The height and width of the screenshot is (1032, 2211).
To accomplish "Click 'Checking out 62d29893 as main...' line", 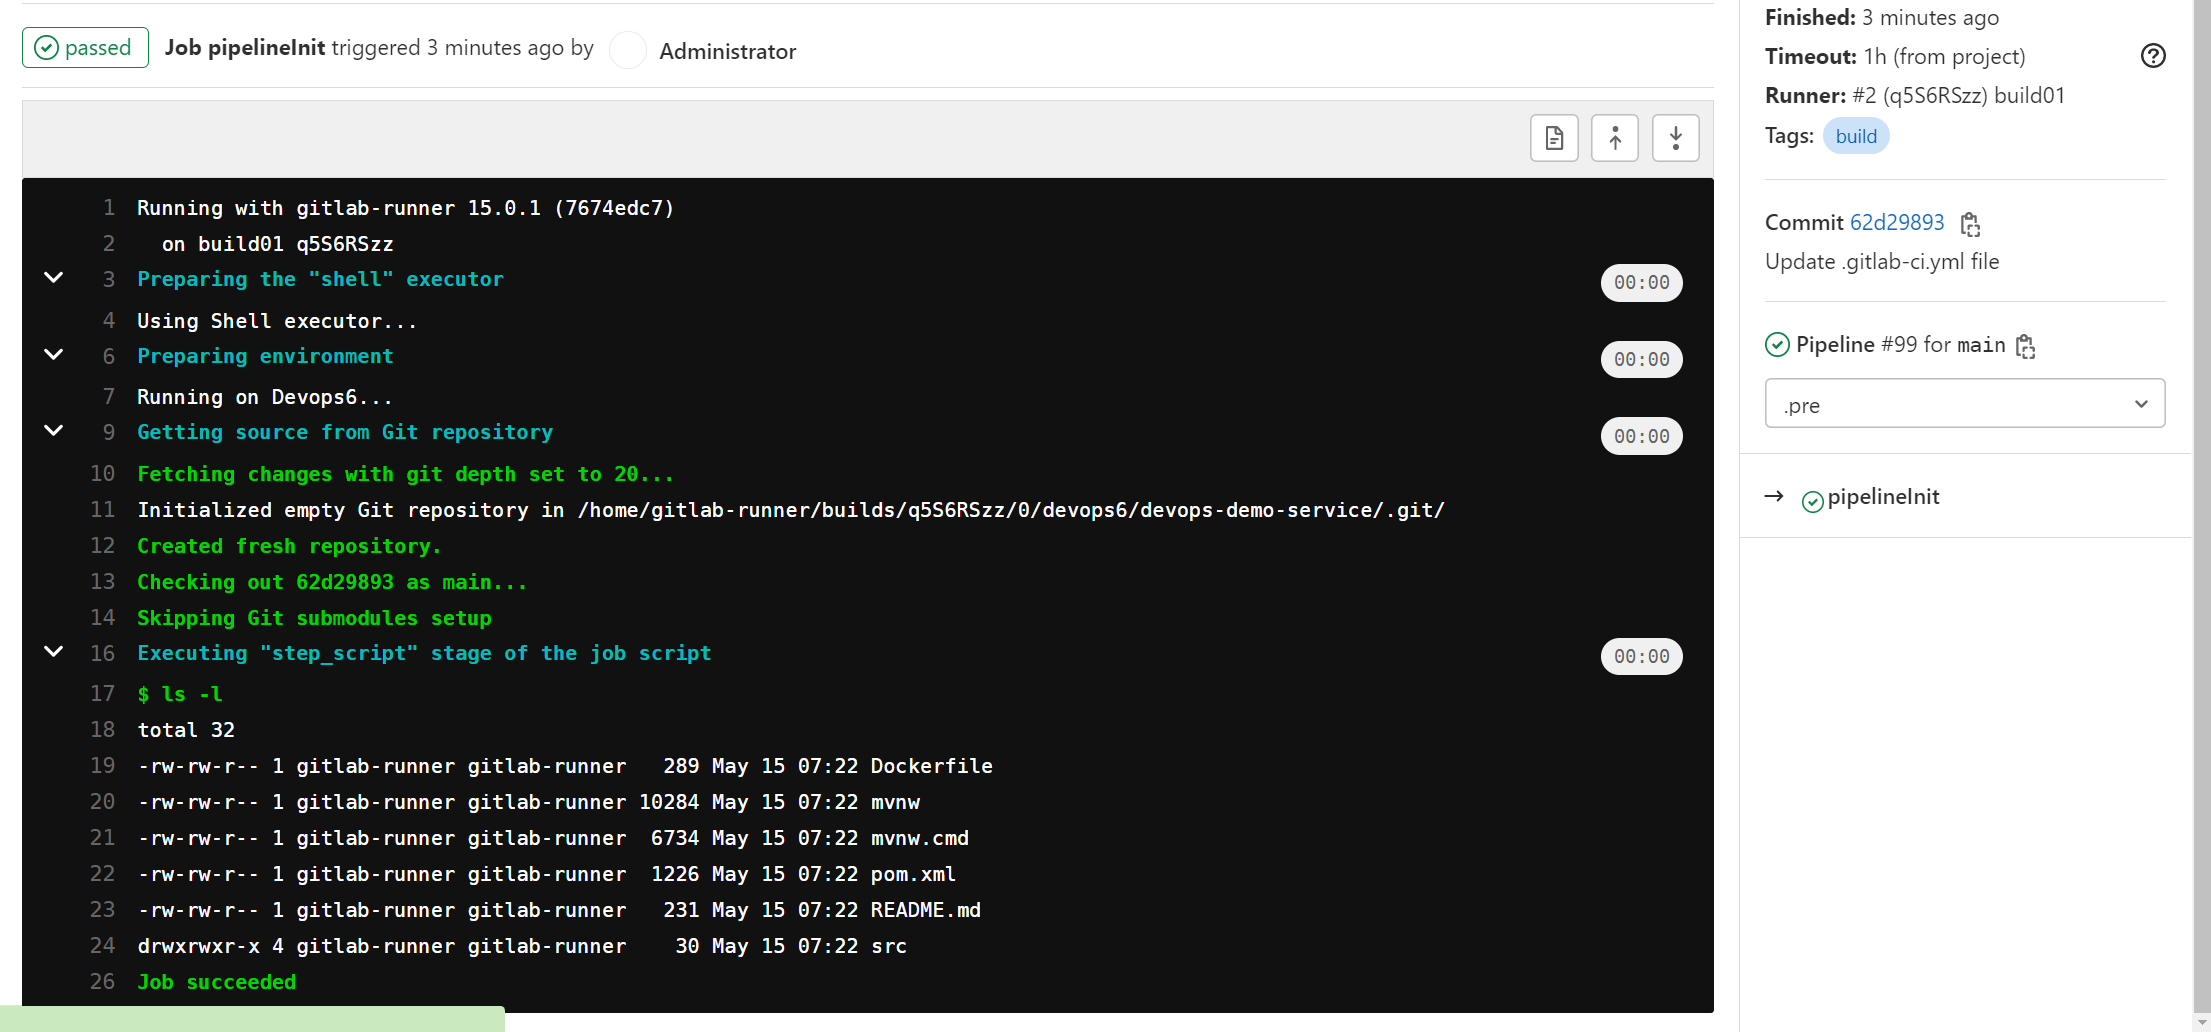I will click(x=332, y=582).
